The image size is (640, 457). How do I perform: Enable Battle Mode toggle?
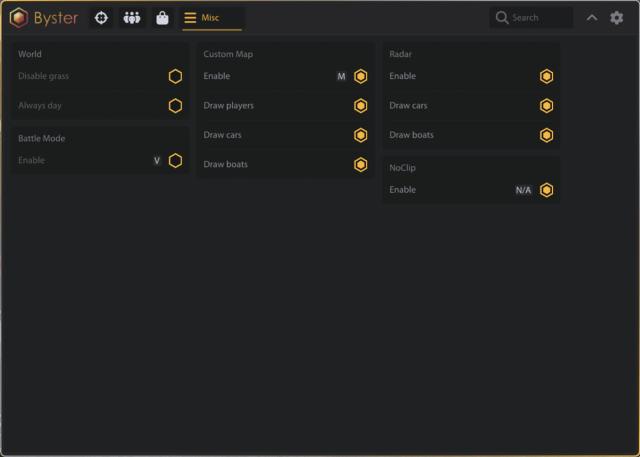pos(175,160)
